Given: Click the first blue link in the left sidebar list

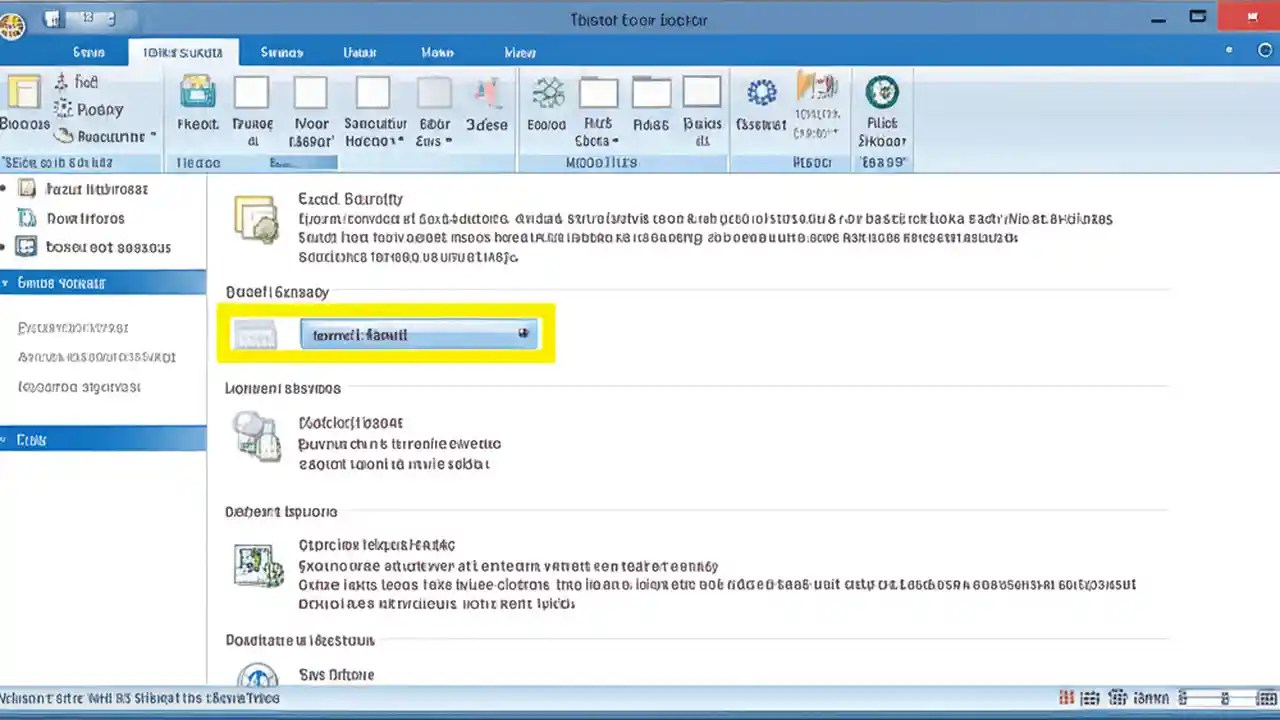Looking at the screenshot, I should 73,327.
